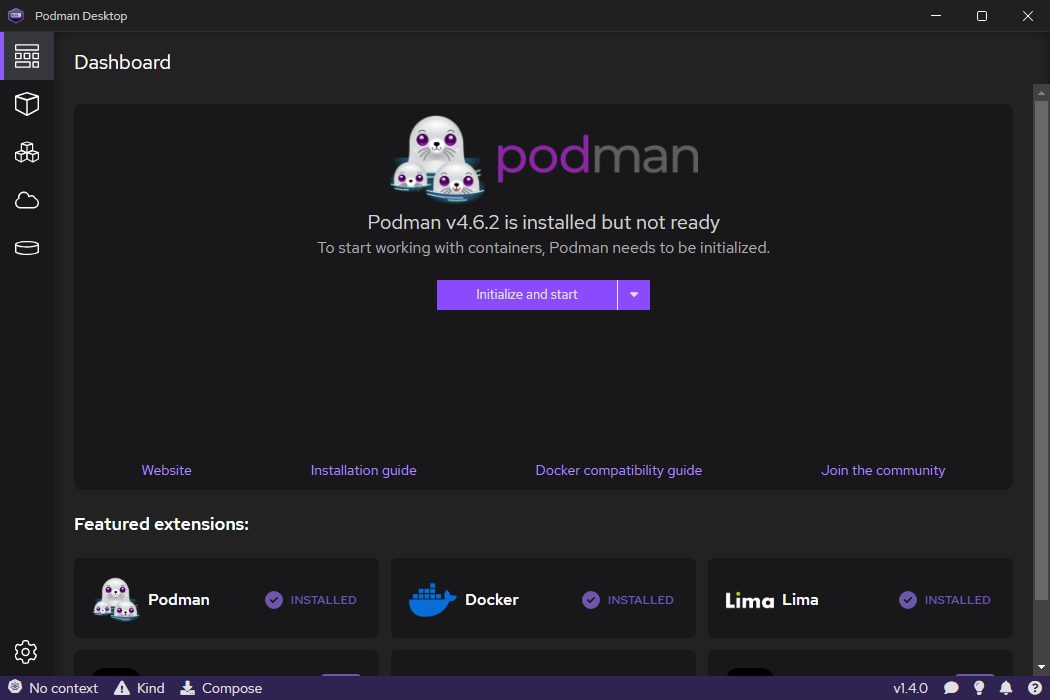Maximize the Podman Desktop window
This screenshot has height=700, width=1050.
[x=982, y=15]
